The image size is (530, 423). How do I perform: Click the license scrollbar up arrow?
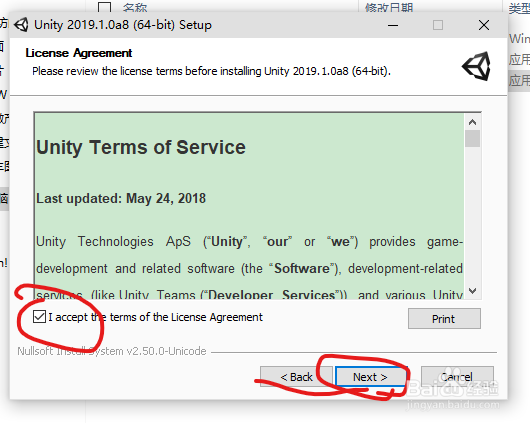472,122
